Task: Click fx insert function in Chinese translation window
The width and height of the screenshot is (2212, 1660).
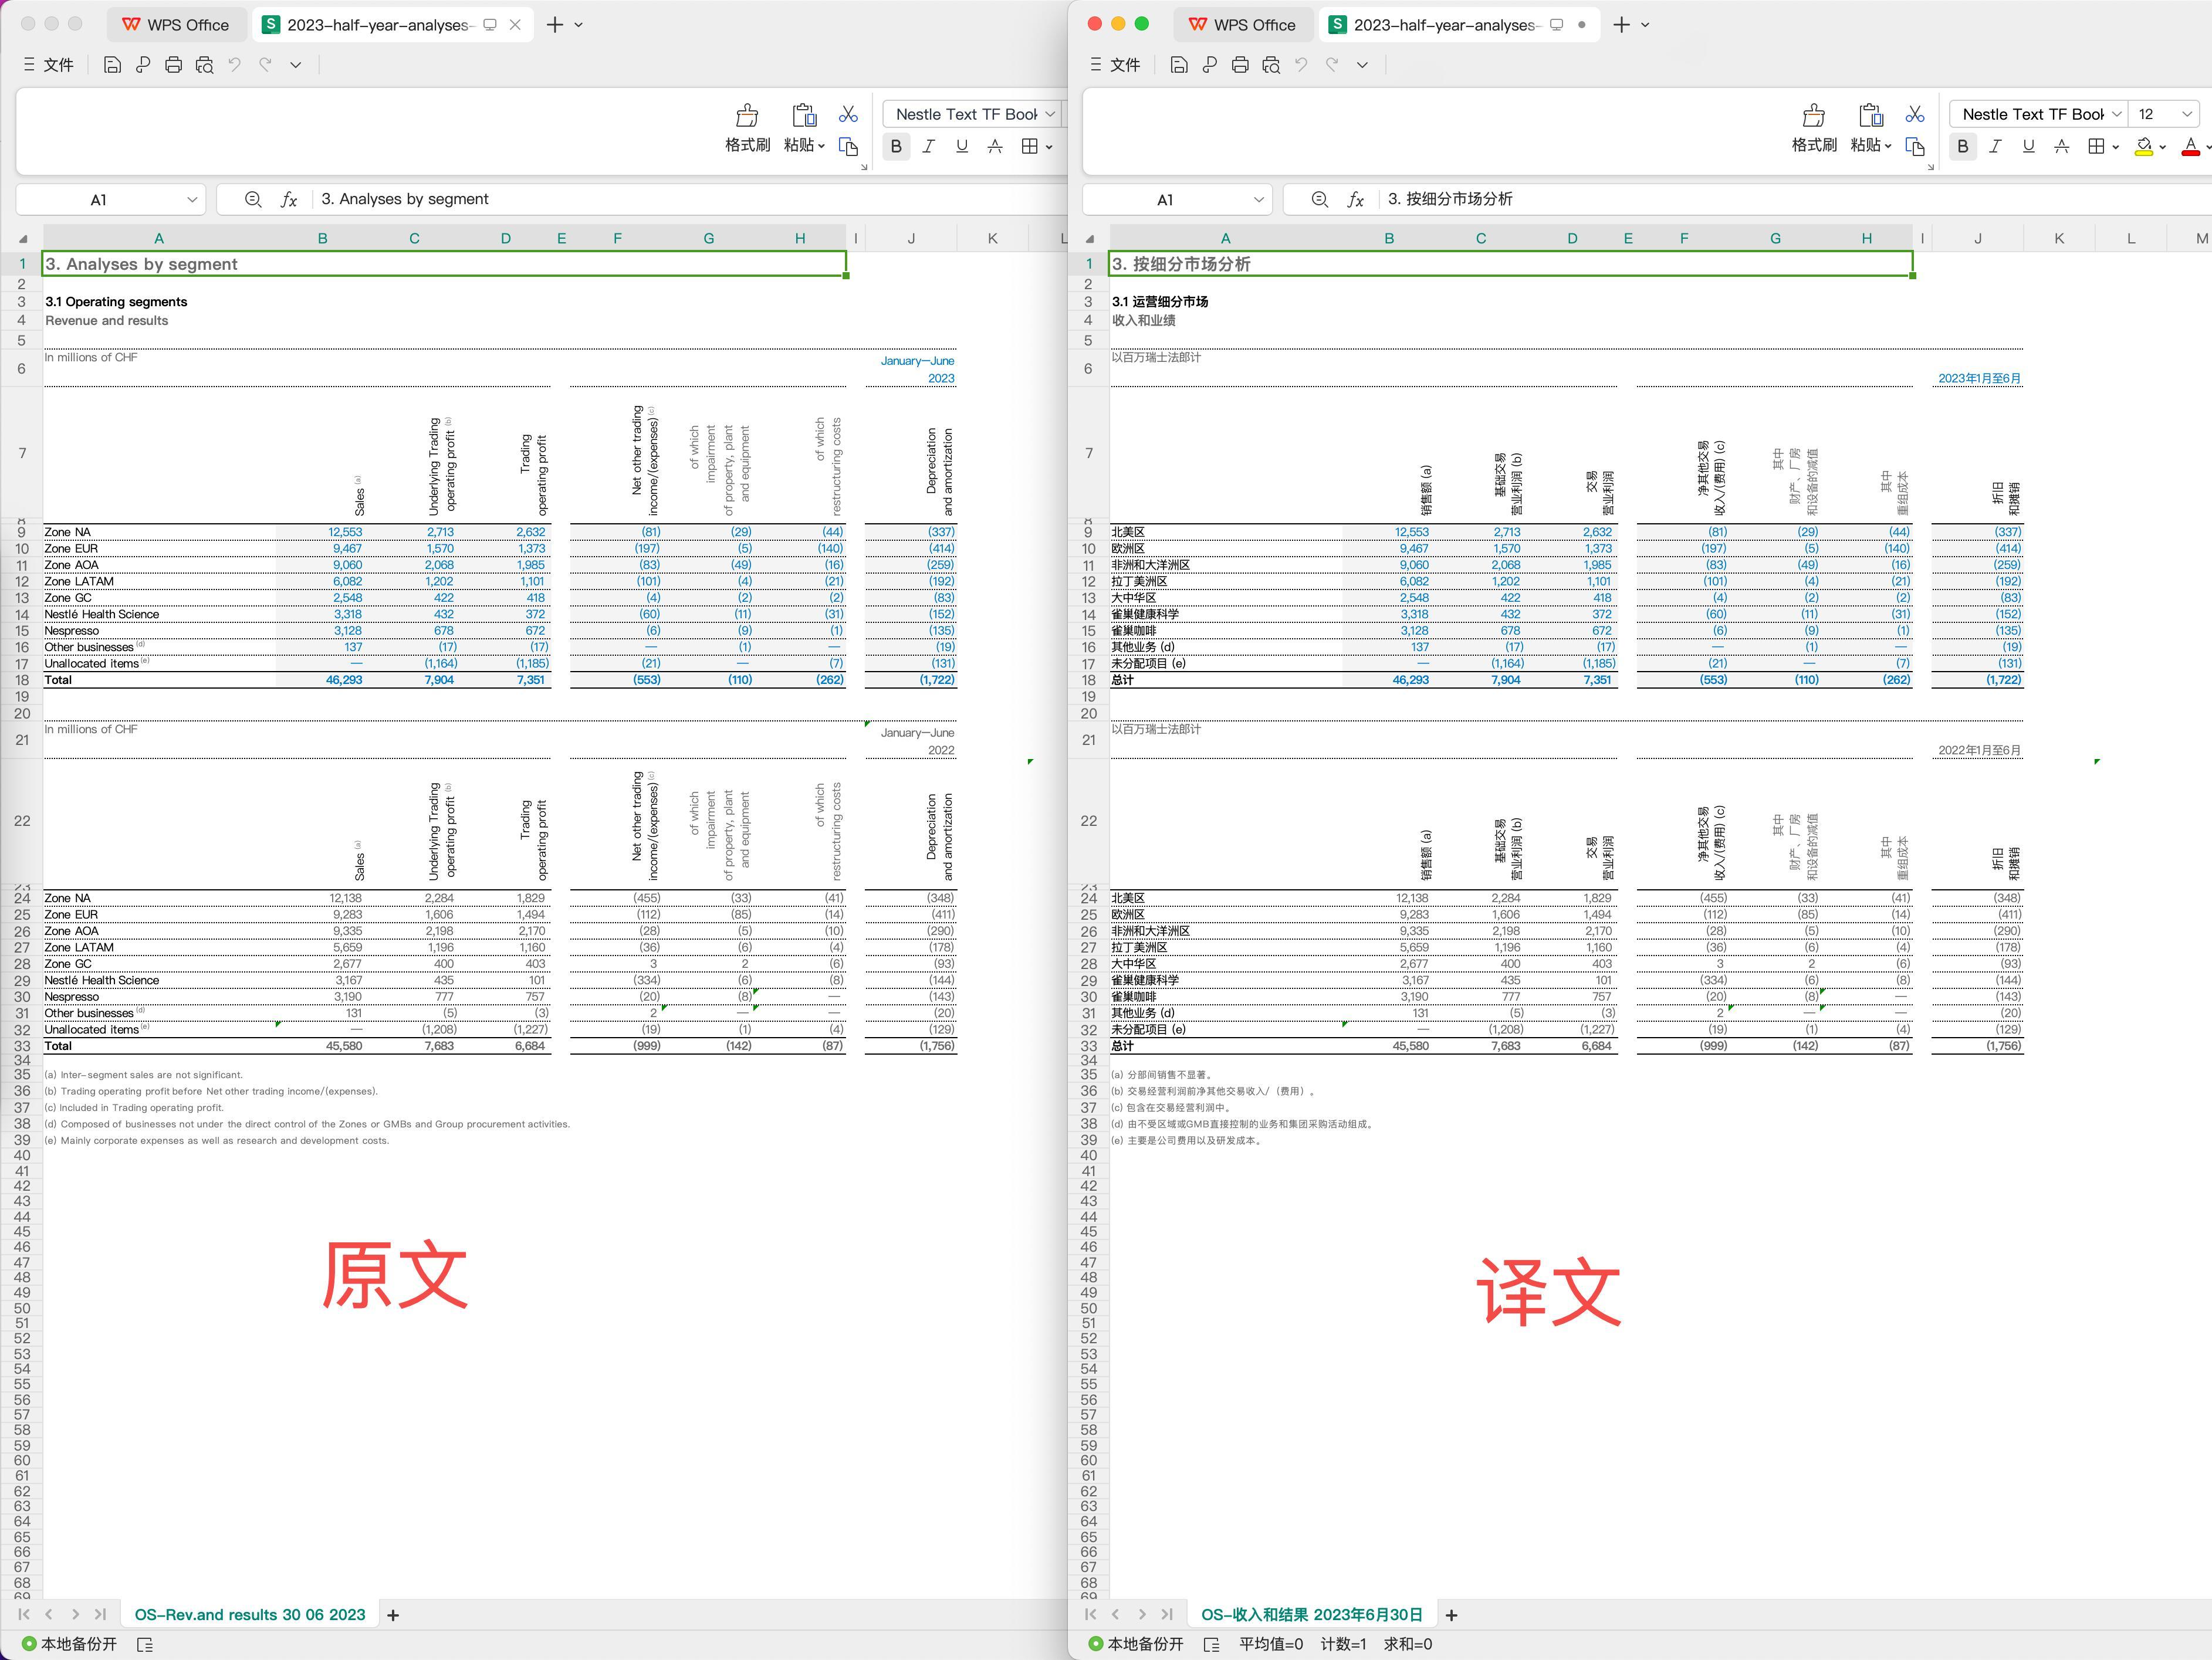Action: pos(1356,200)
